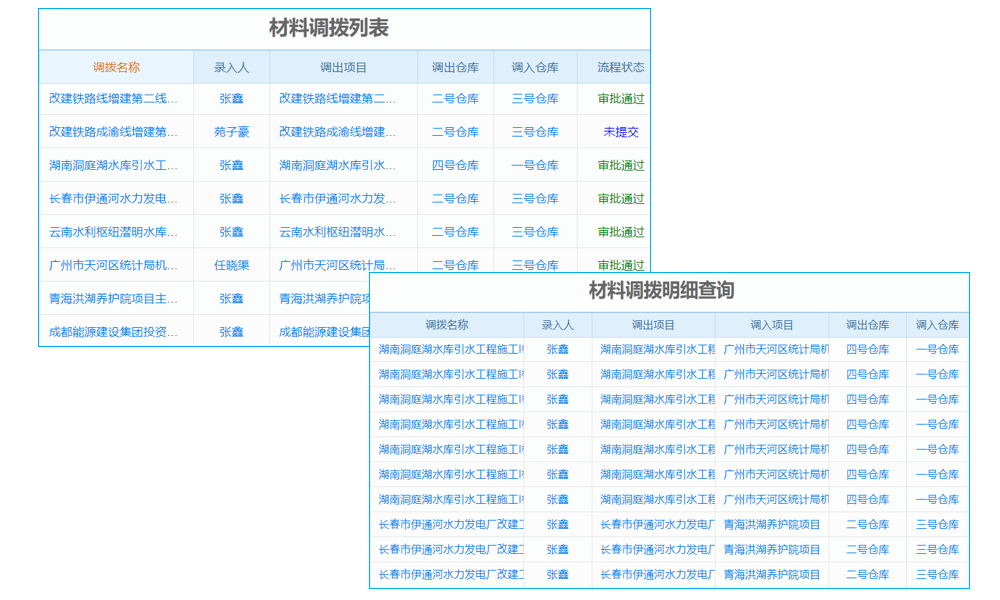
Task: Click the 录入人 column header
Action: click(x=230, y=65)
